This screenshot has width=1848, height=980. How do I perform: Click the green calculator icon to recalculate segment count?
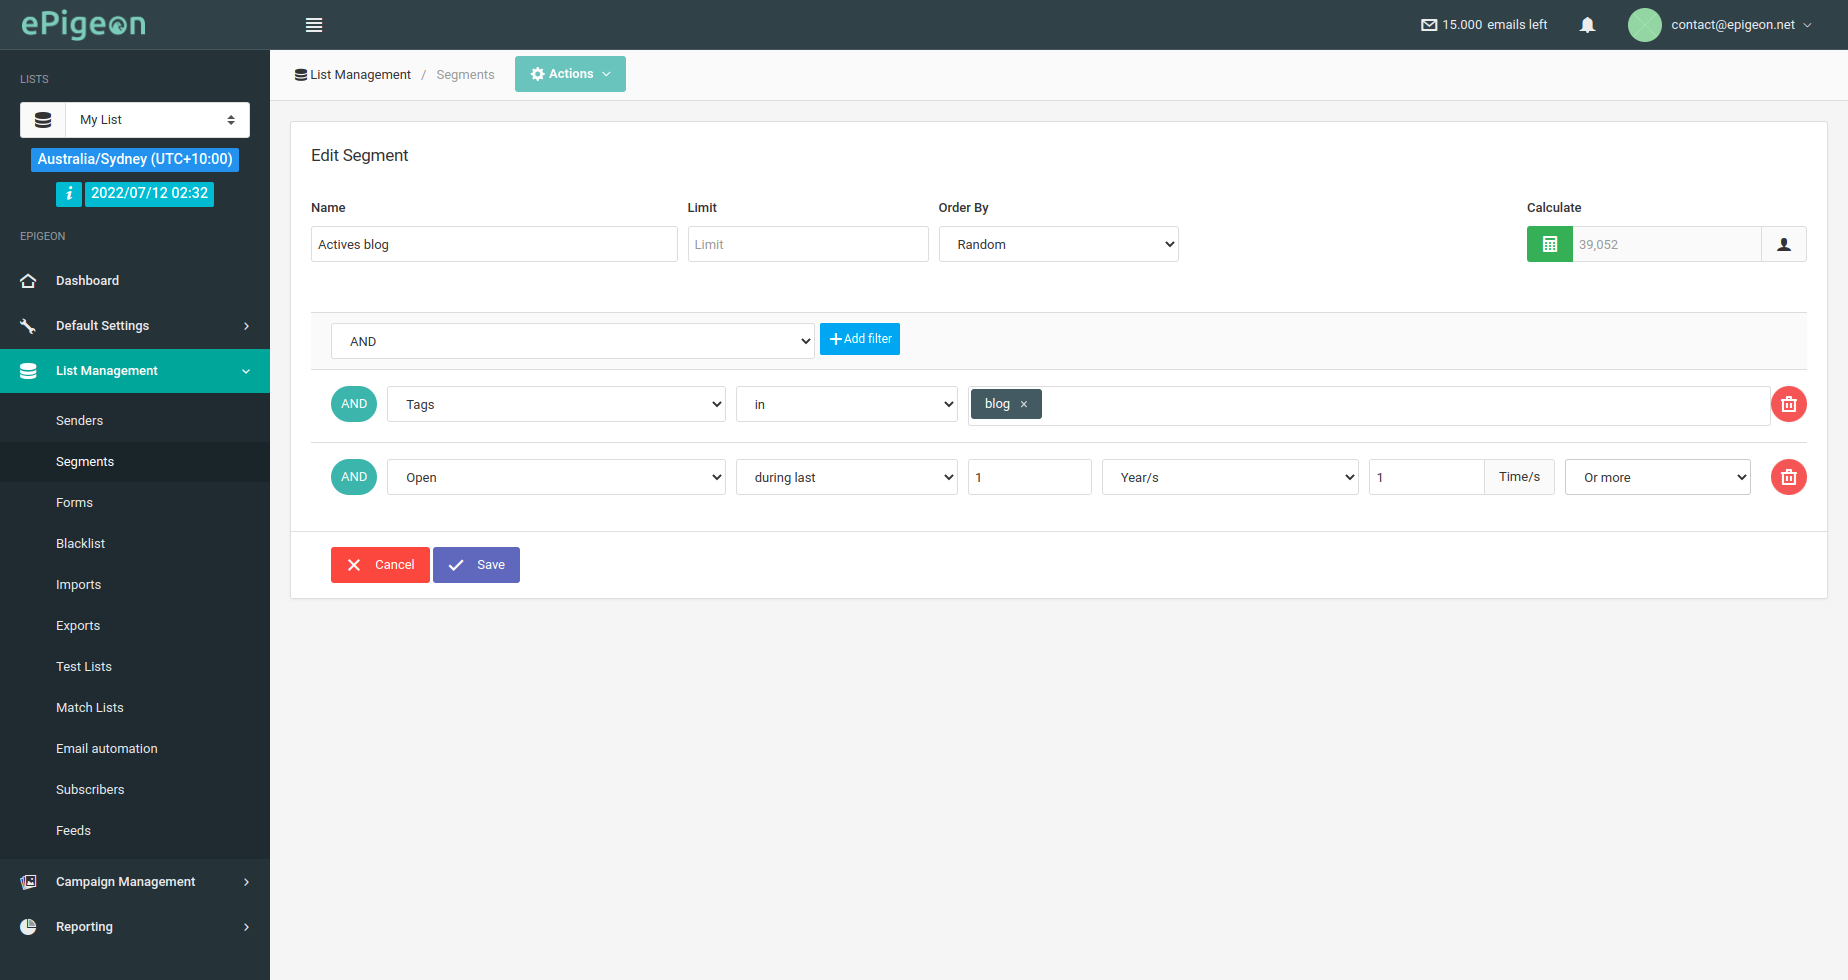(x=1549, y=243)
